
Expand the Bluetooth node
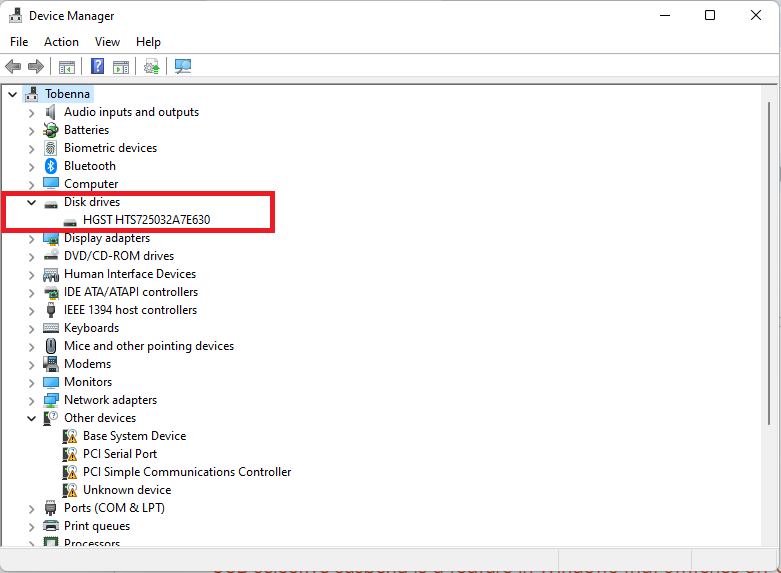[31, 167]
